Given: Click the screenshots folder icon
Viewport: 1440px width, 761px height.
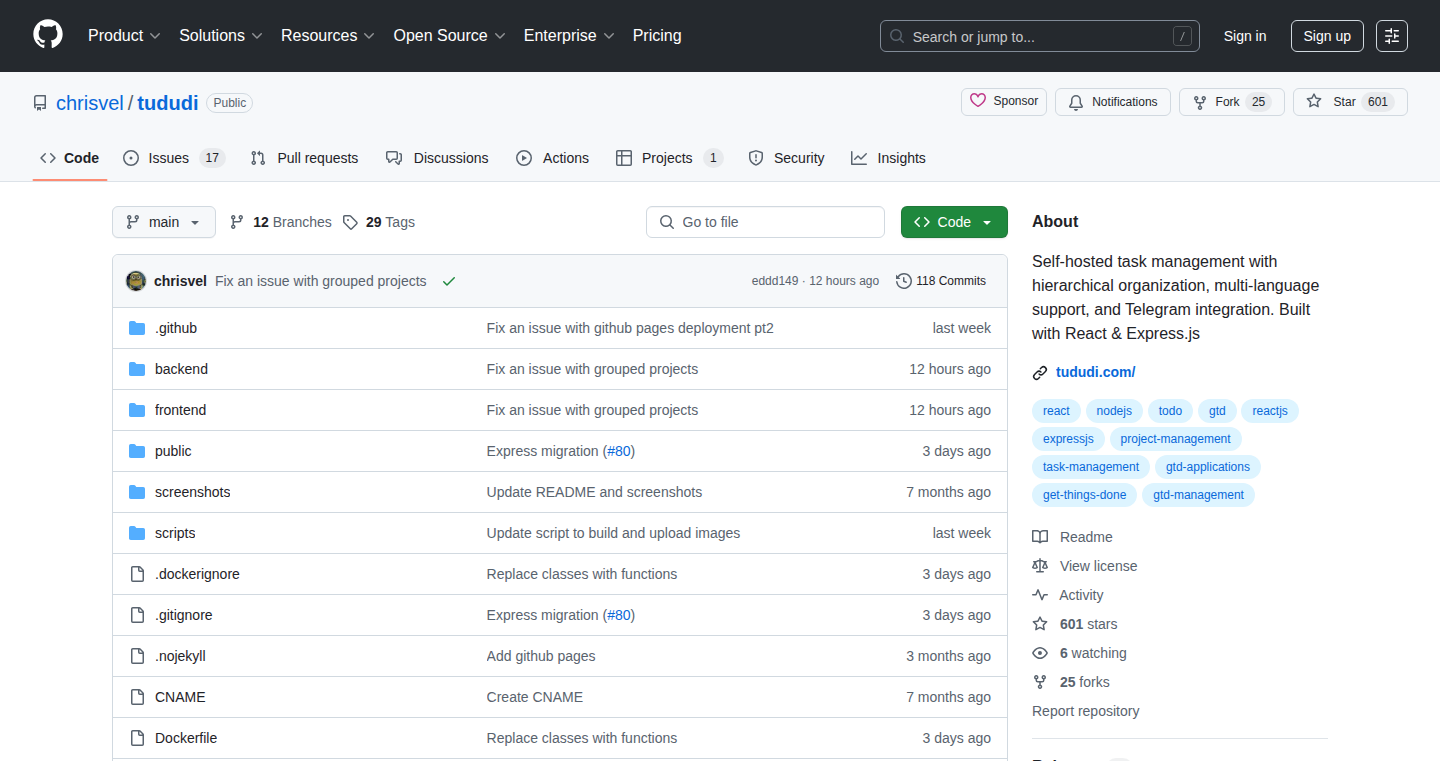Looking at the screenshot, I should point(137,492).
